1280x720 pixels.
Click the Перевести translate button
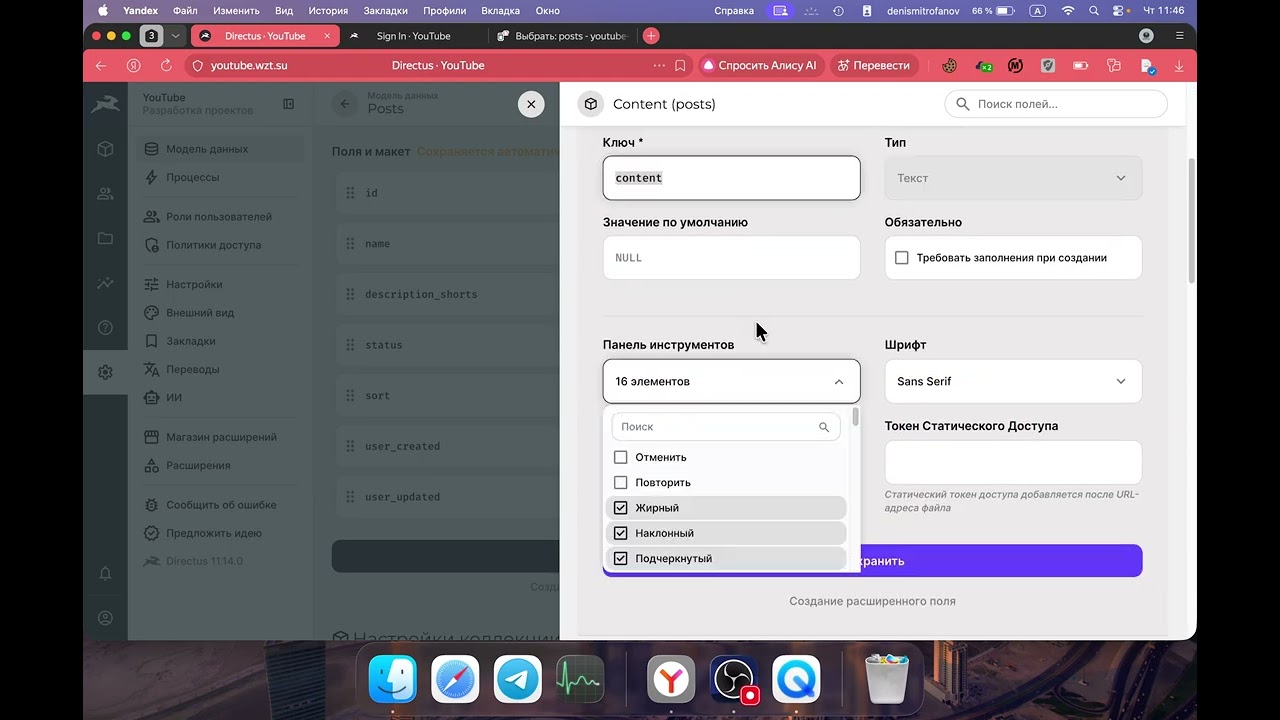874,65
